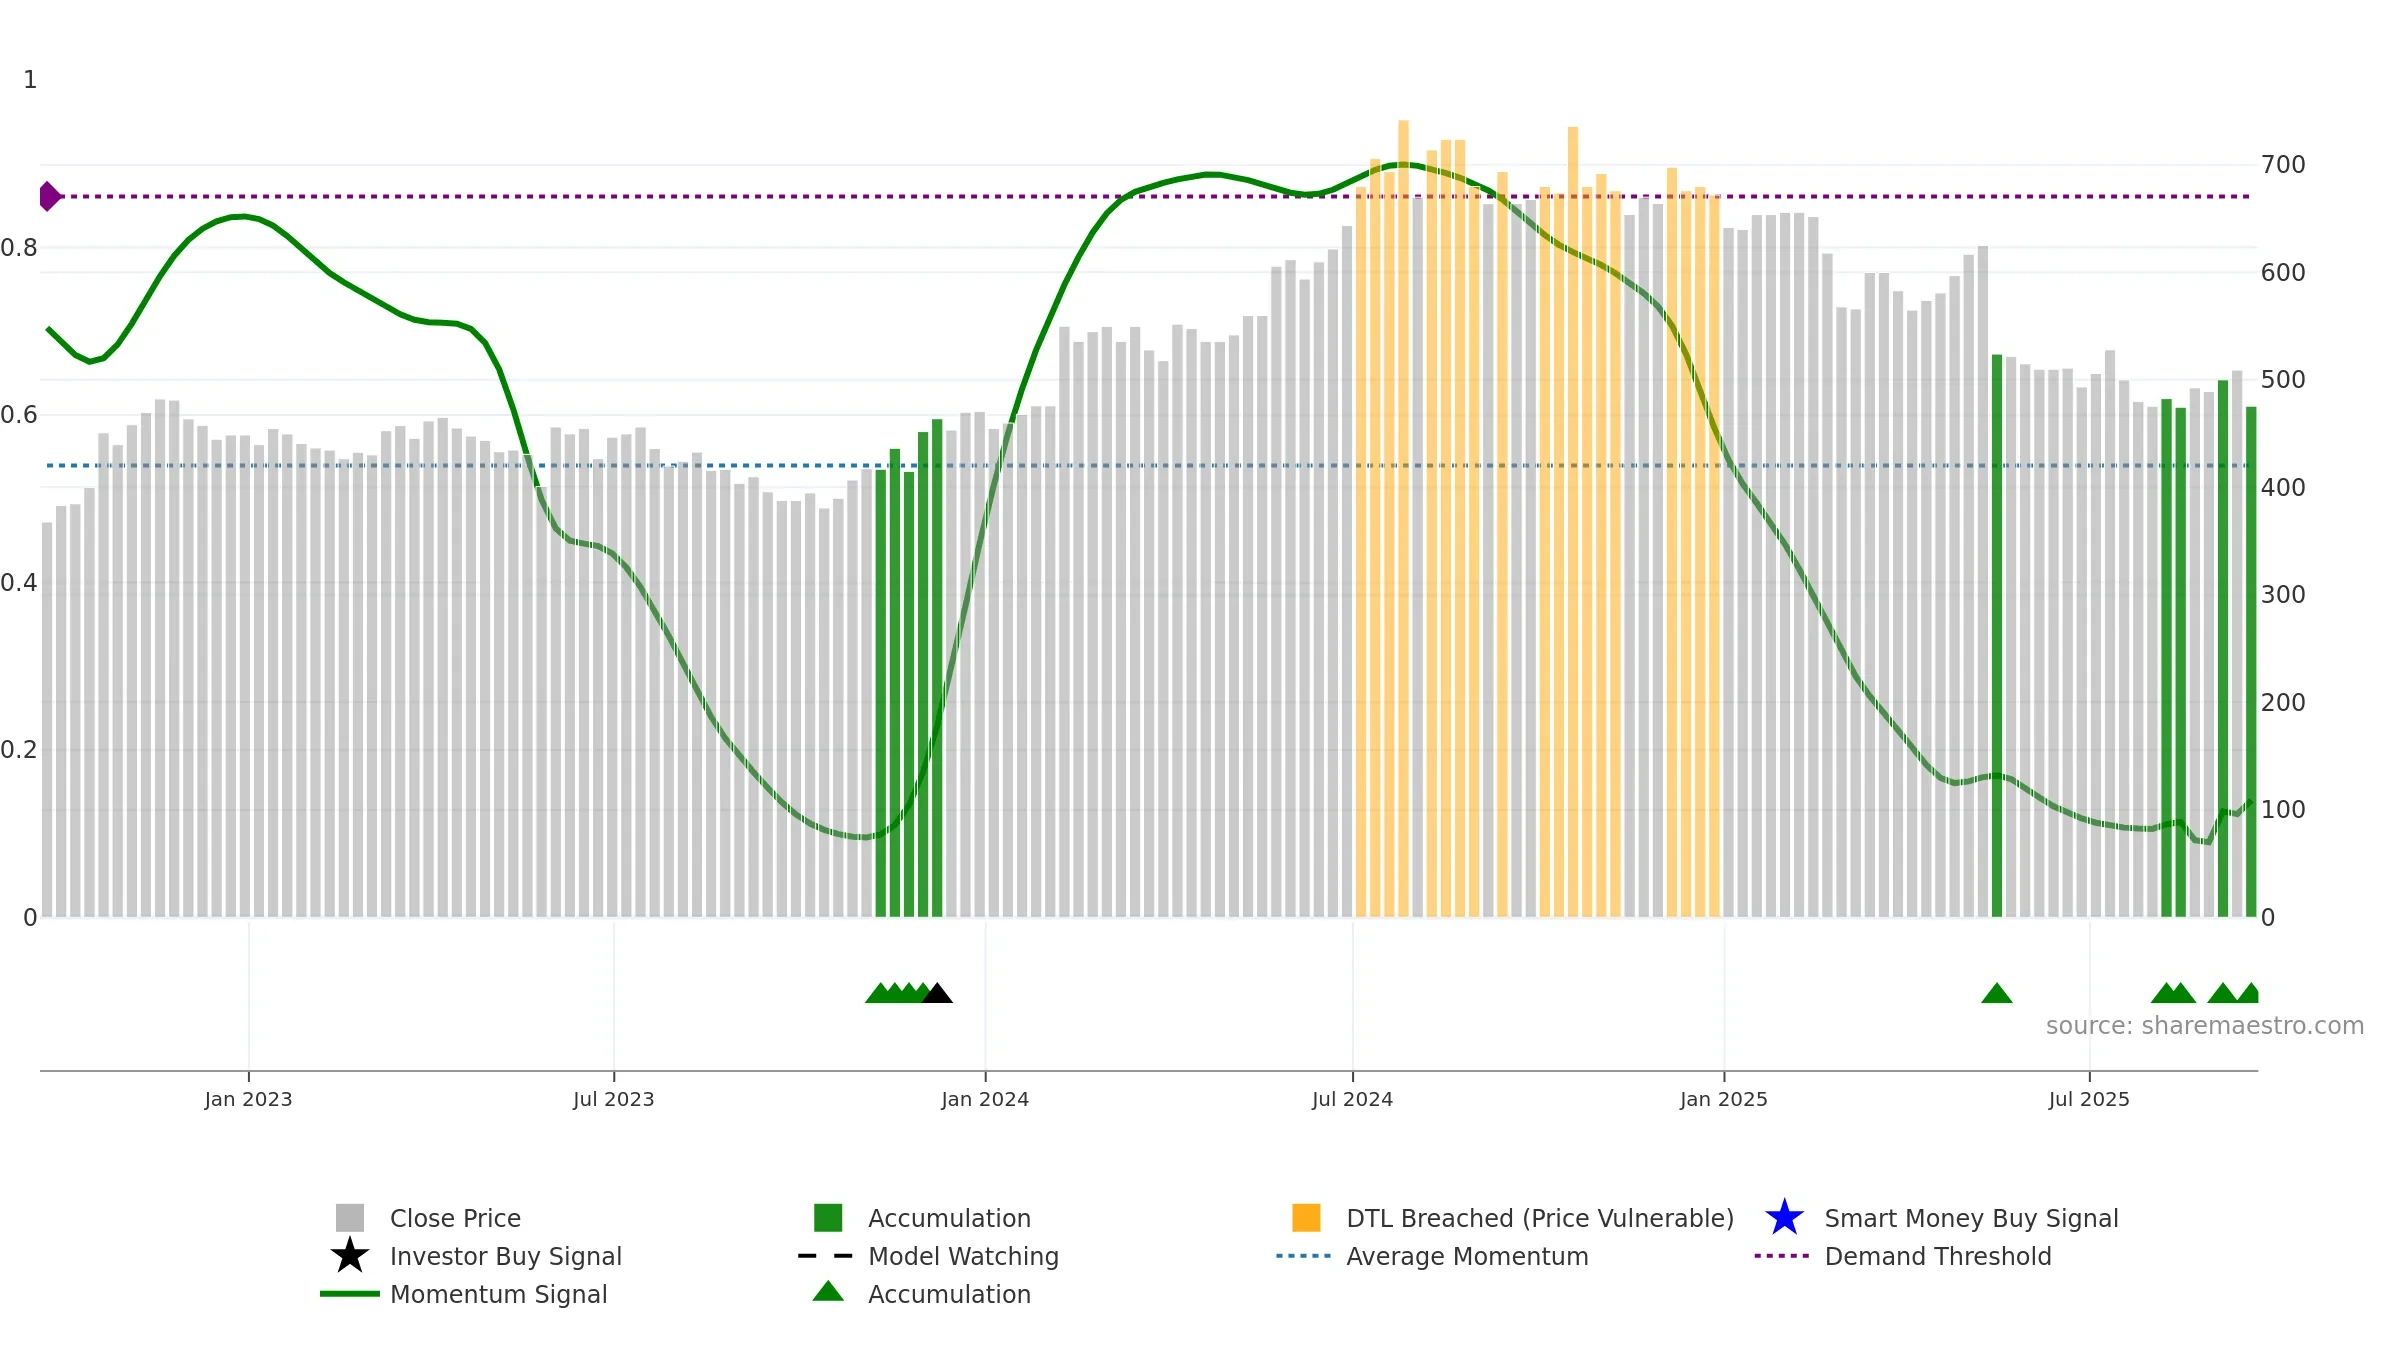Toggle the Demand Threshold legend label
Screen dimensions: 2400x1350
coord(1937,1256)
